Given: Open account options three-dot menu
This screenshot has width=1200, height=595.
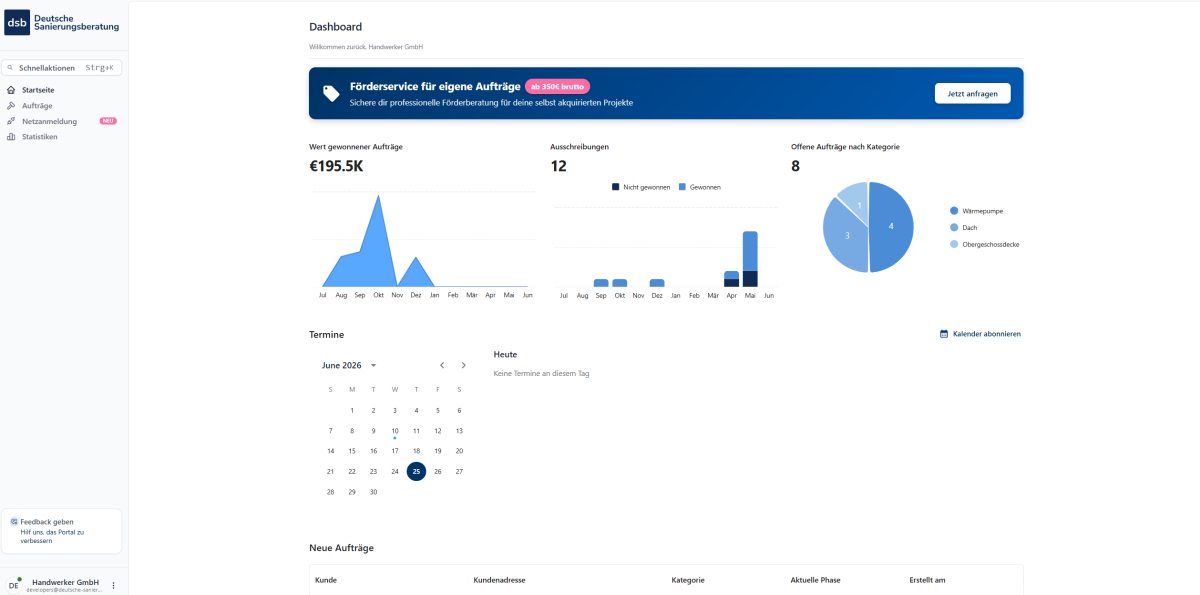Looking at the screenshot, I should [x=113, y=585].
